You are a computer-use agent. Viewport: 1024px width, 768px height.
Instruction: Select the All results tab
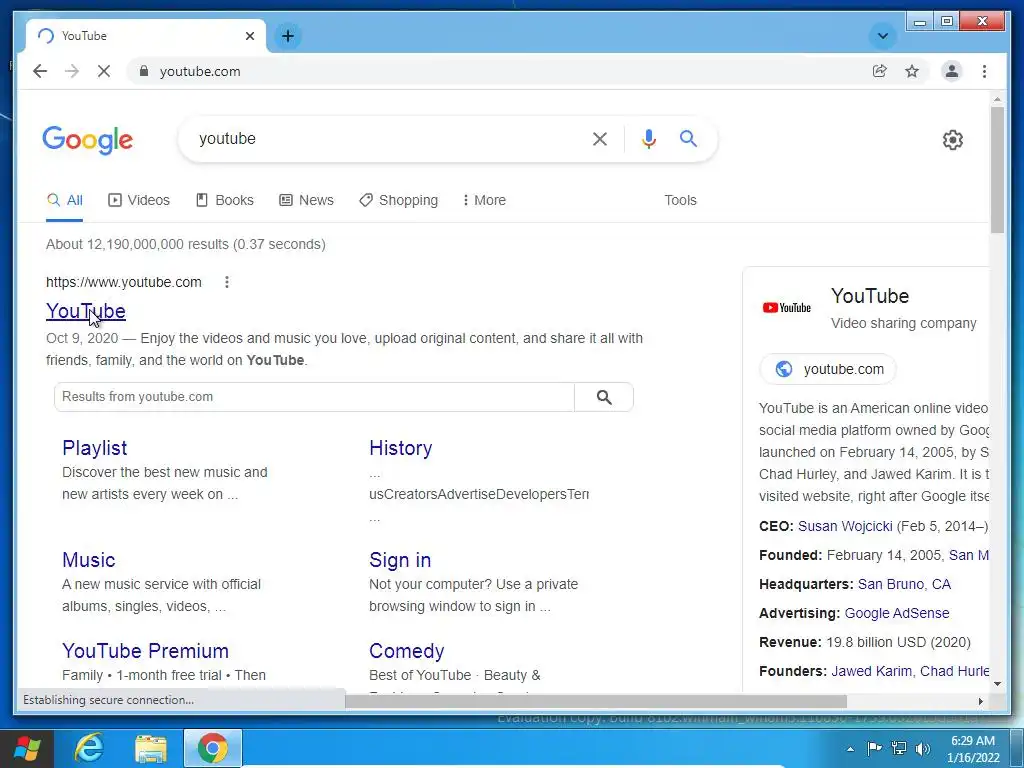65,200
